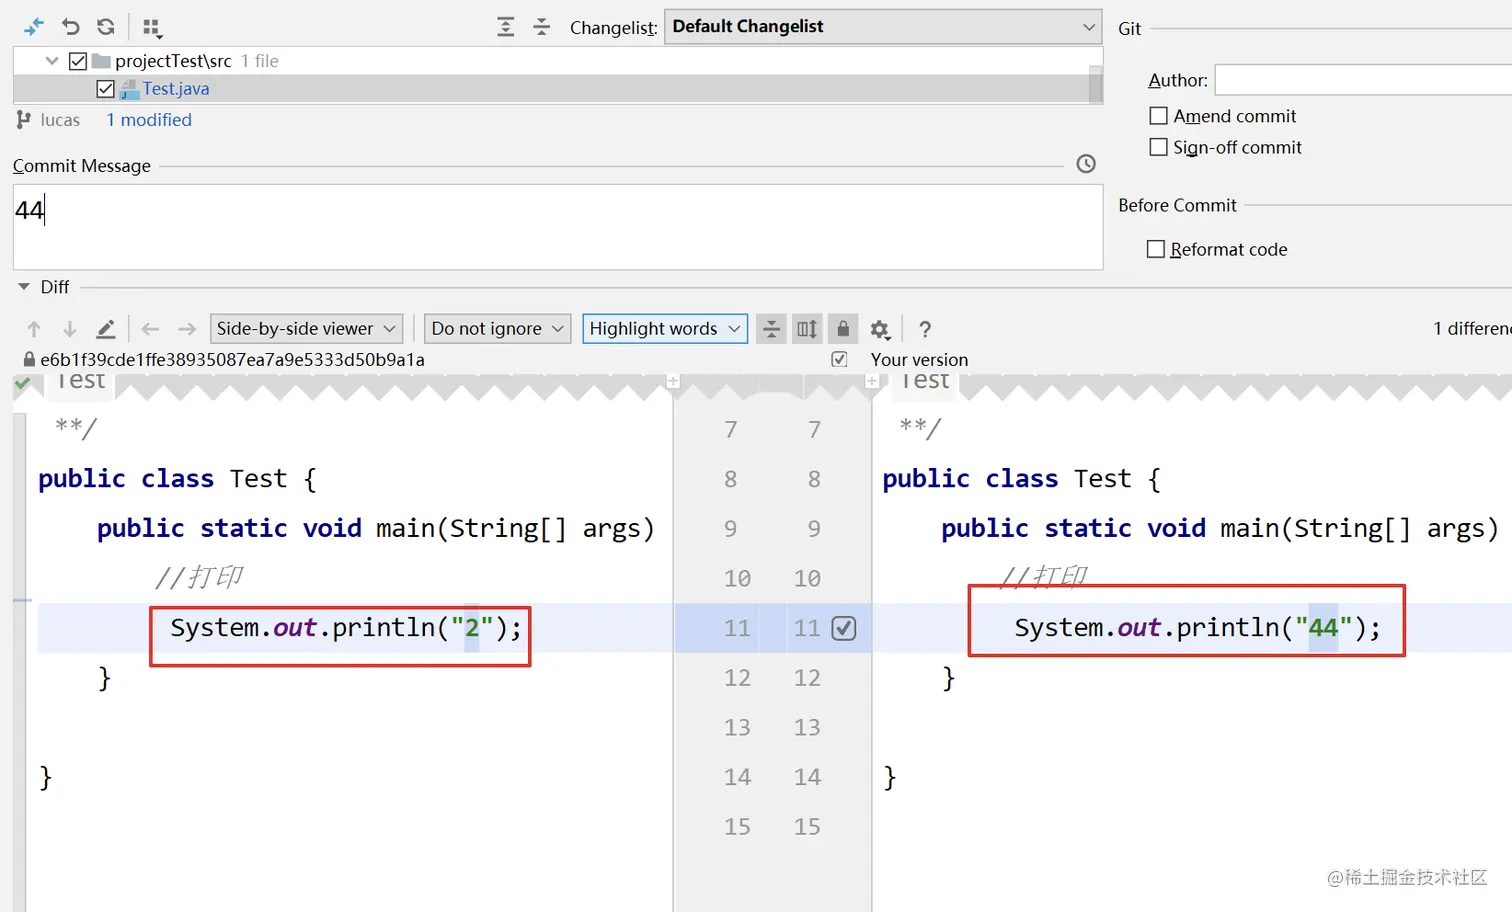Image resolution: width=1512 pixels, height=912 pixels.
Task: Collapse the projectTest\src tree node
Action: tap(52, 61)
